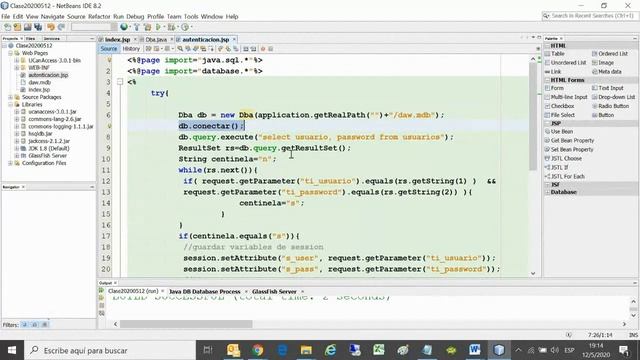Click the New File toolbar icon
The width and height of the screenshot is (640, 360).
7,27
